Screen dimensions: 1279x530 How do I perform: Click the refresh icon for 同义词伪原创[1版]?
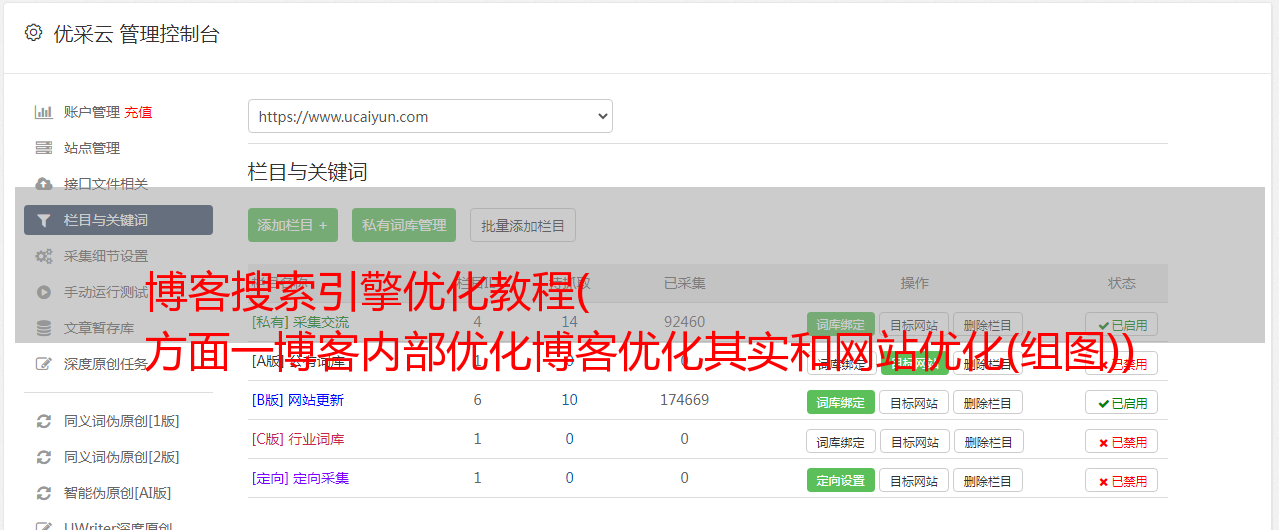click(43, 421)
